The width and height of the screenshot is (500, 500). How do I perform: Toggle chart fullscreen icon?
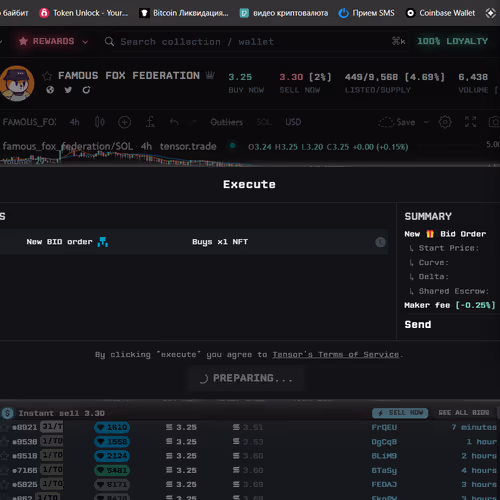tap(470, 122)
